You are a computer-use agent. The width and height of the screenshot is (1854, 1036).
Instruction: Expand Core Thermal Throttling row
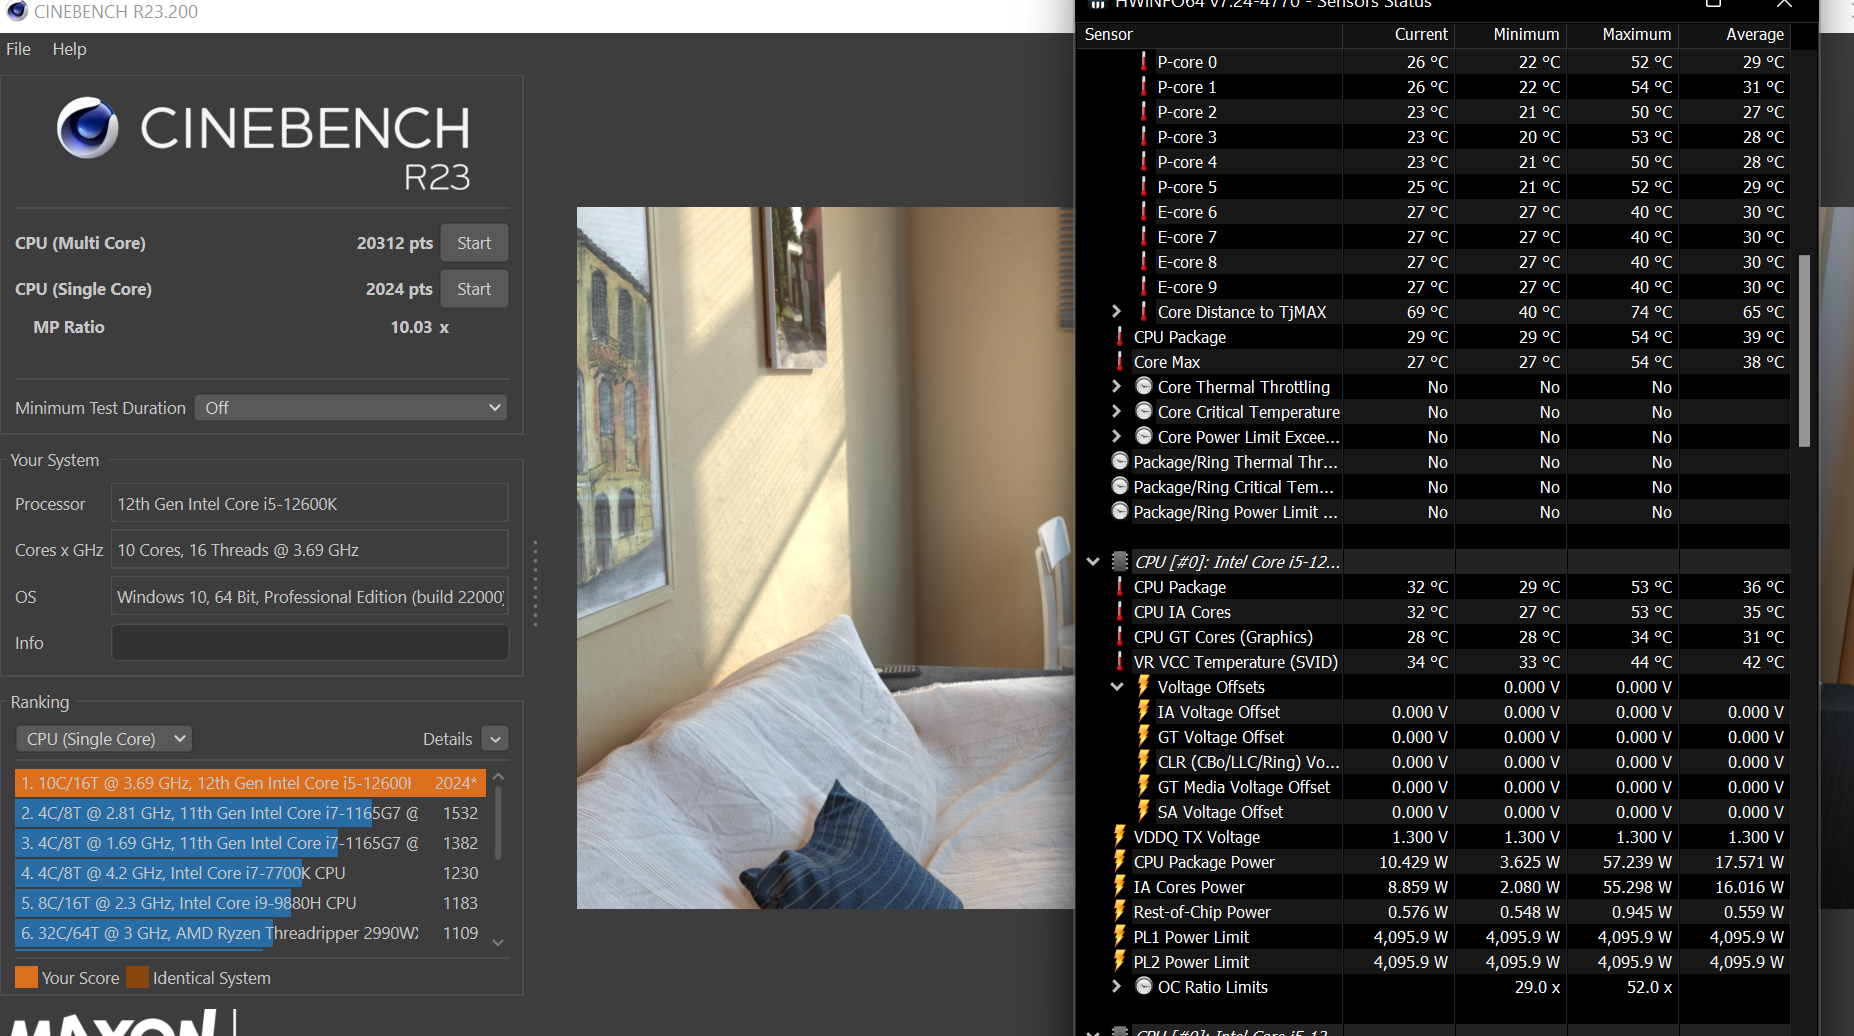pyautogui.click(x=1117, y=386)
